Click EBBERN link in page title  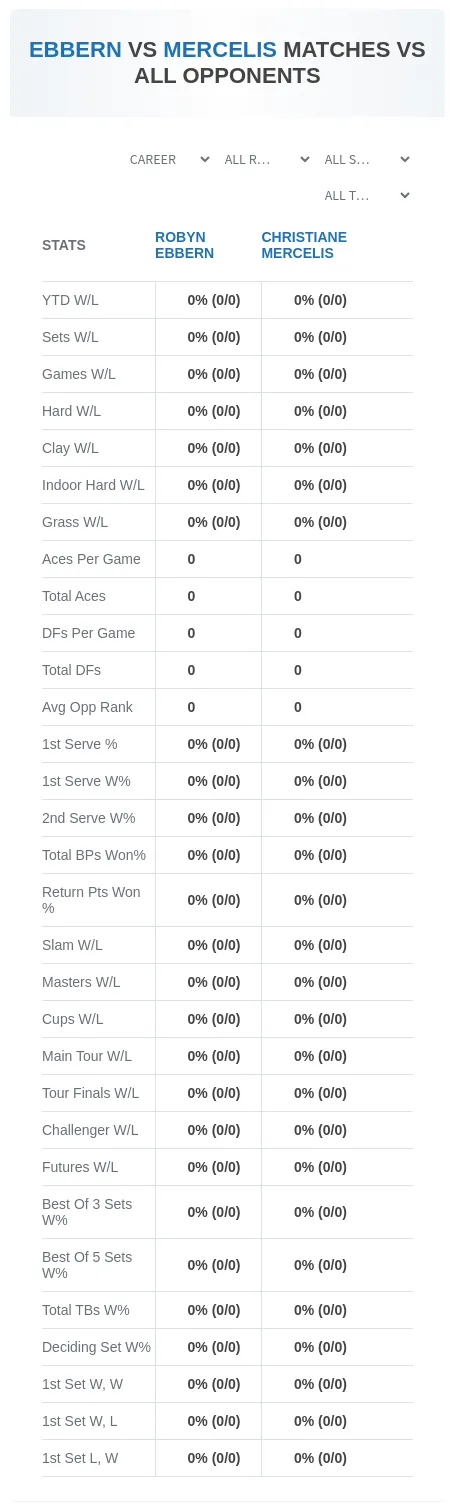click(75, 50)
